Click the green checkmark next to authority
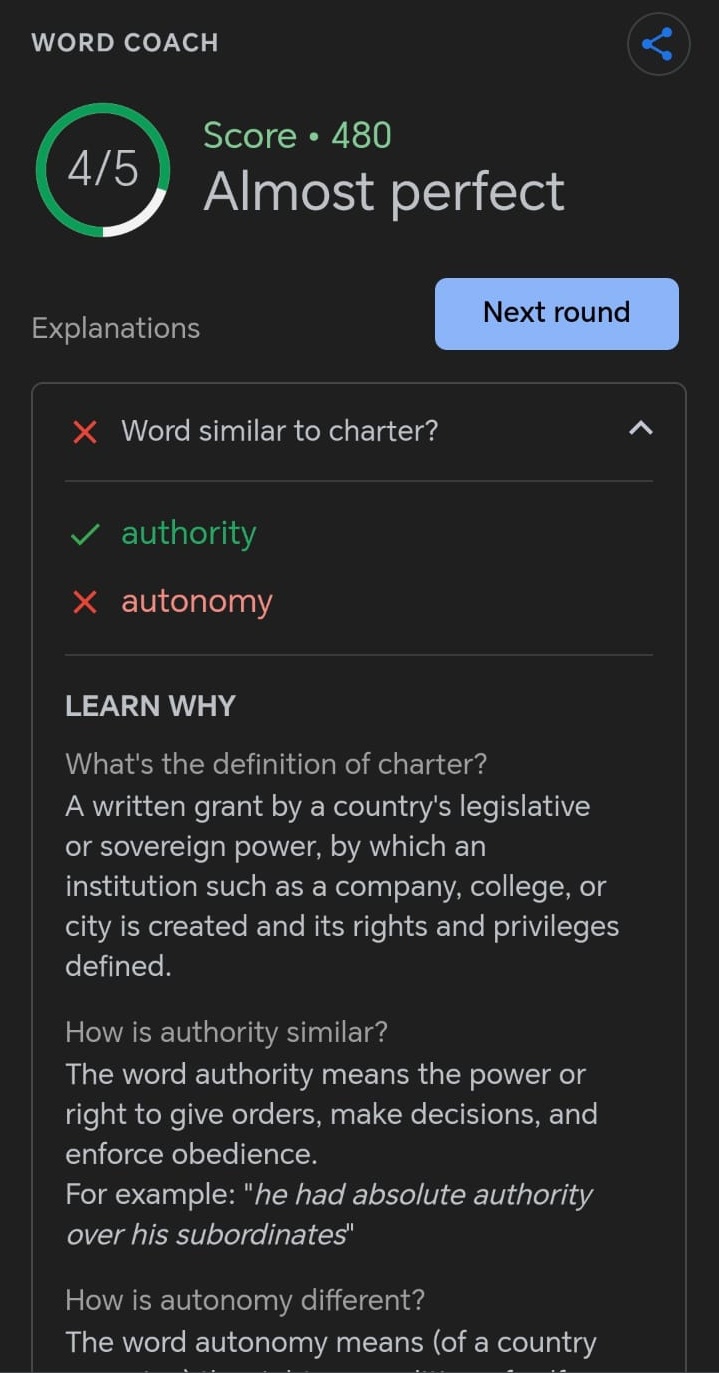This screenshot has width=719, height=1373. (x=85, y=535)
